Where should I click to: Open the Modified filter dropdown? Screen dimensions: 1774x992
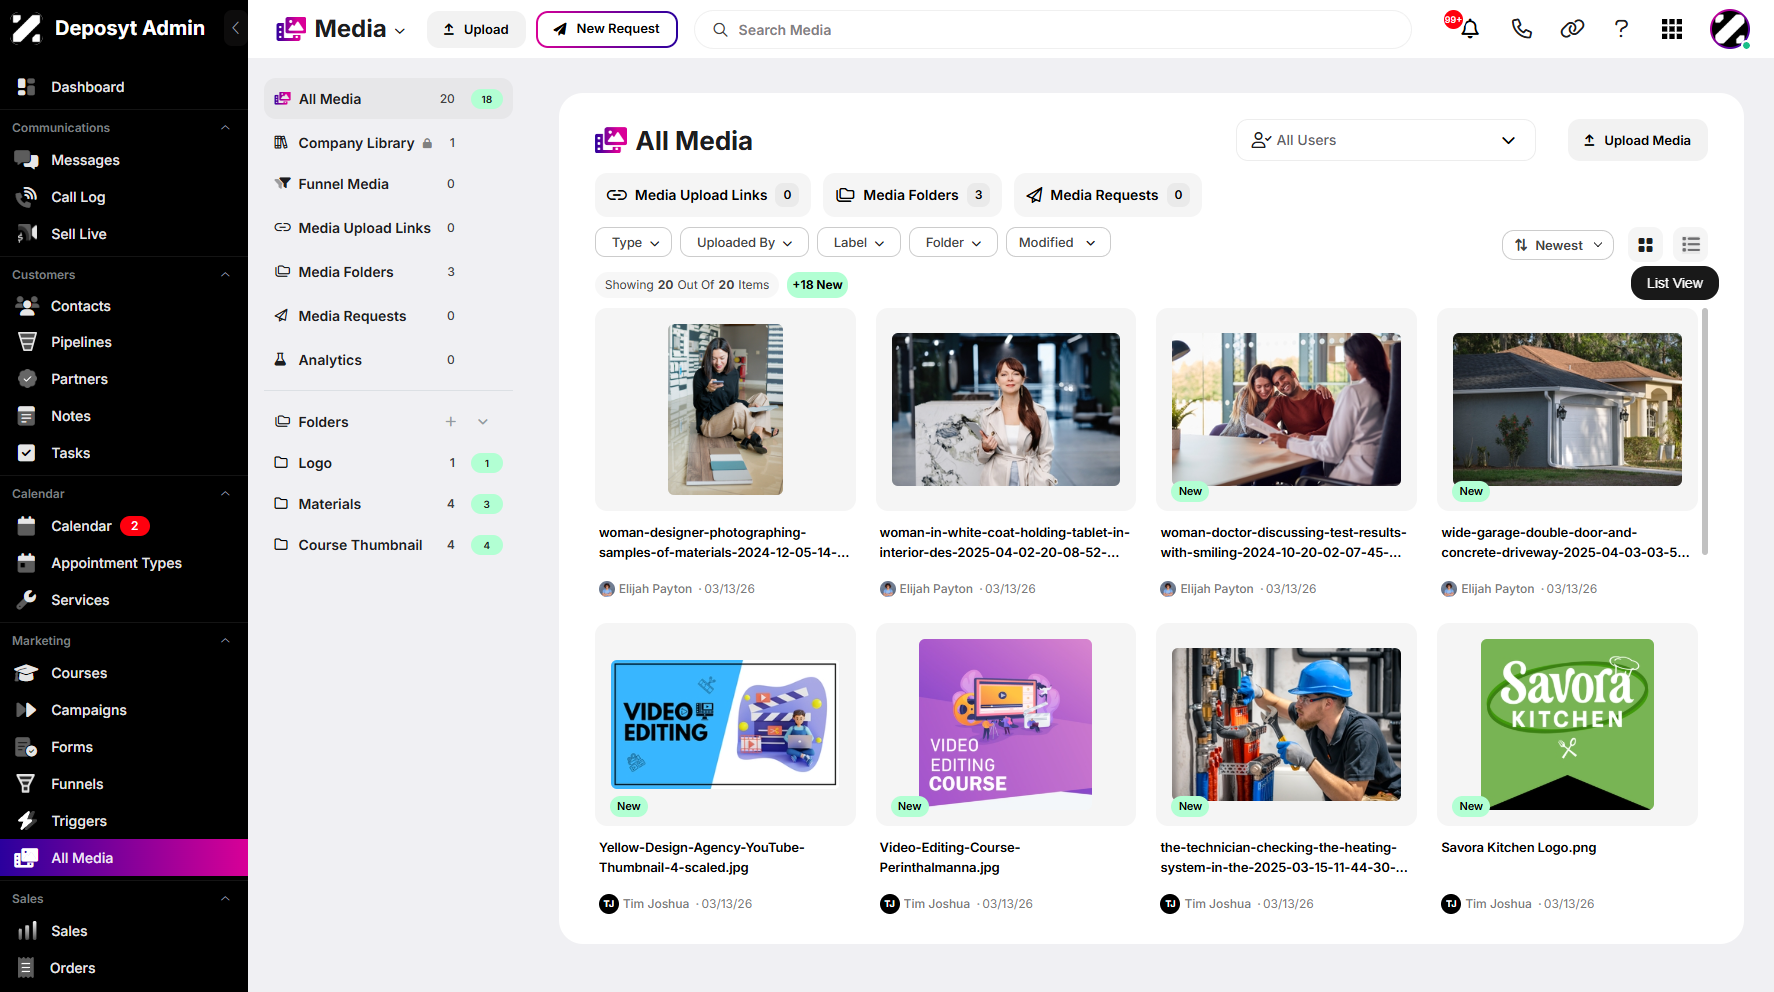(x=1057, y=243)
